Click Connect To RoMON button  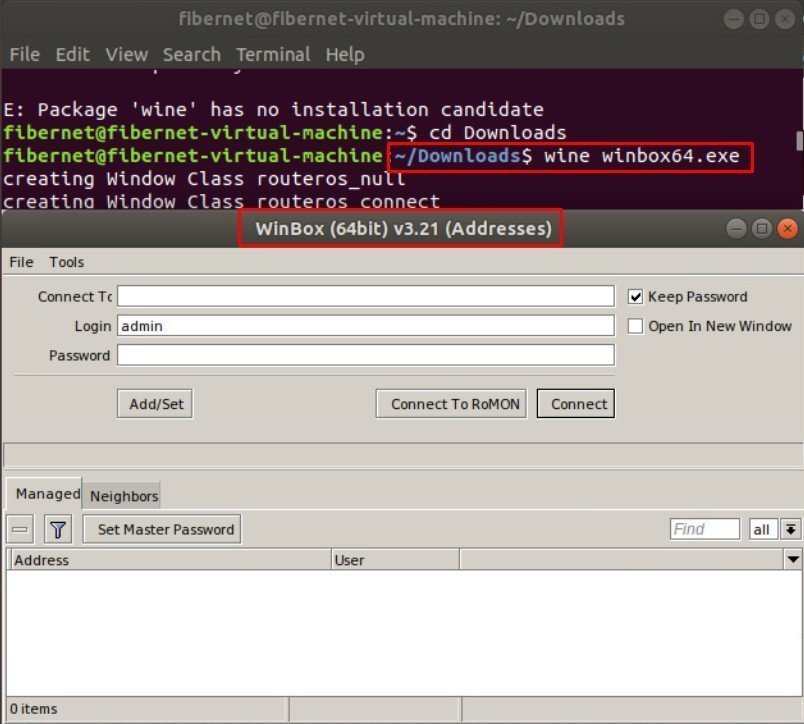(x=452, y=404)
